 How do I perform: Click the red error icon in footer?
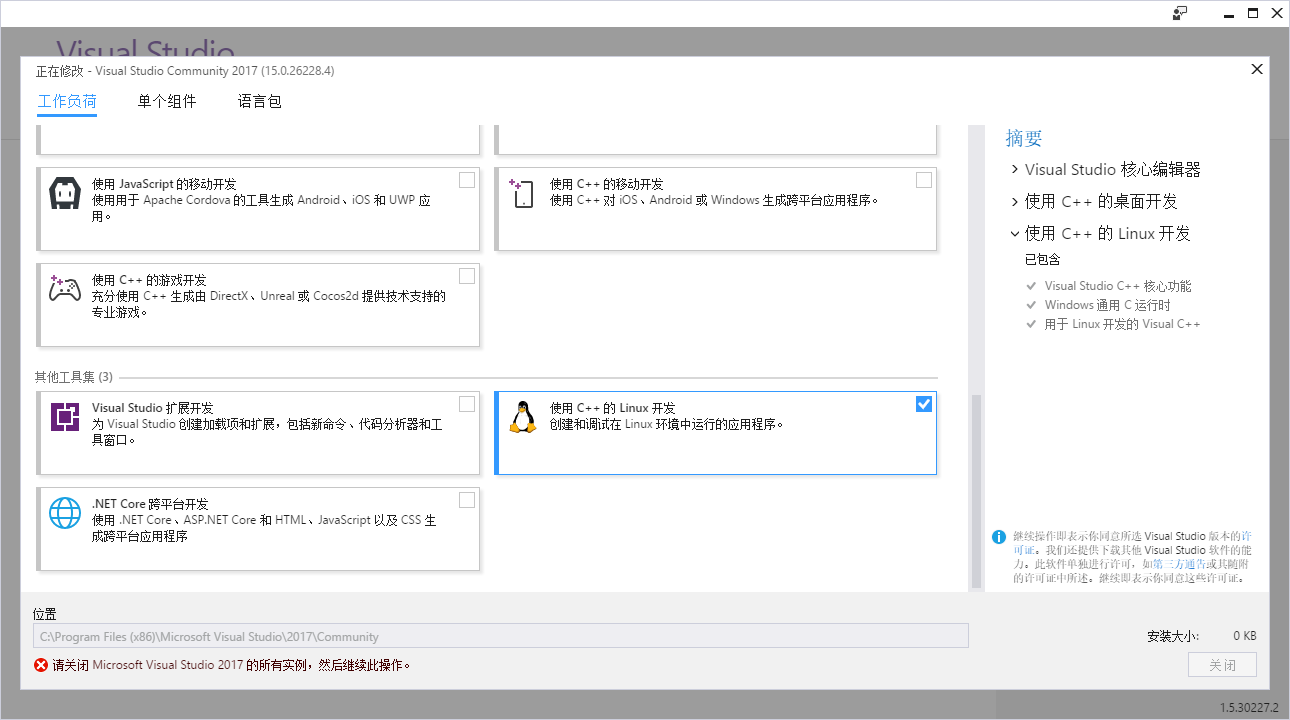click(40, 665)
